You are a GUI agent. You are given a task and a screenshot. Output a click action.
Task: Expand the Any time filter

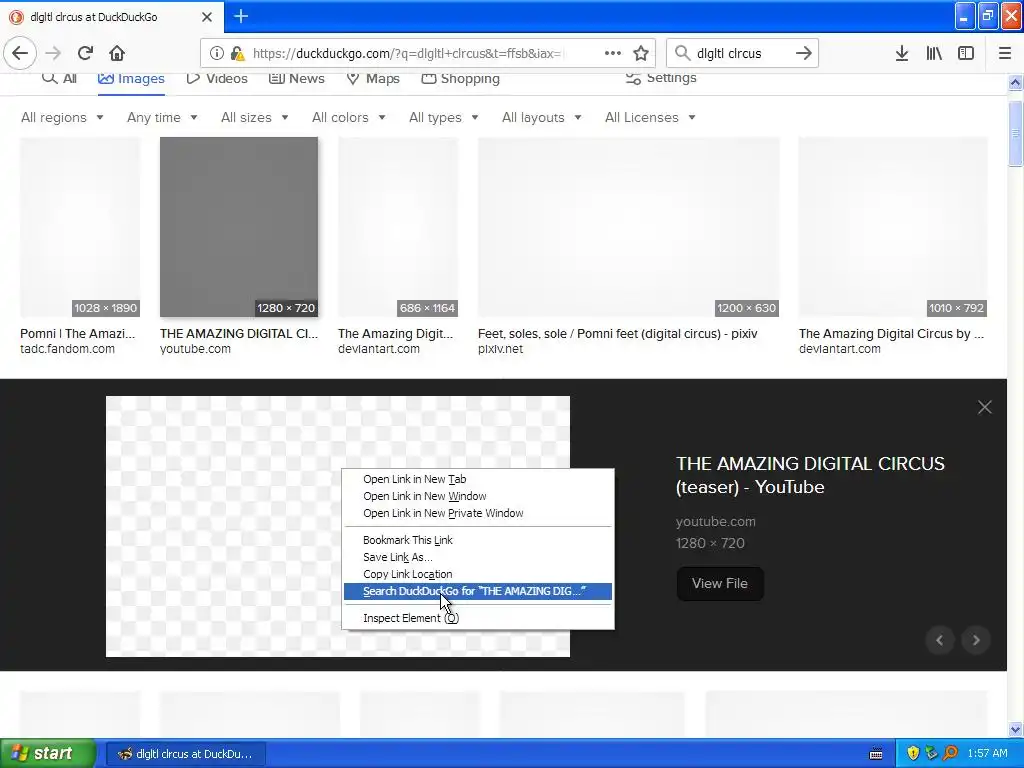point(162,118)
